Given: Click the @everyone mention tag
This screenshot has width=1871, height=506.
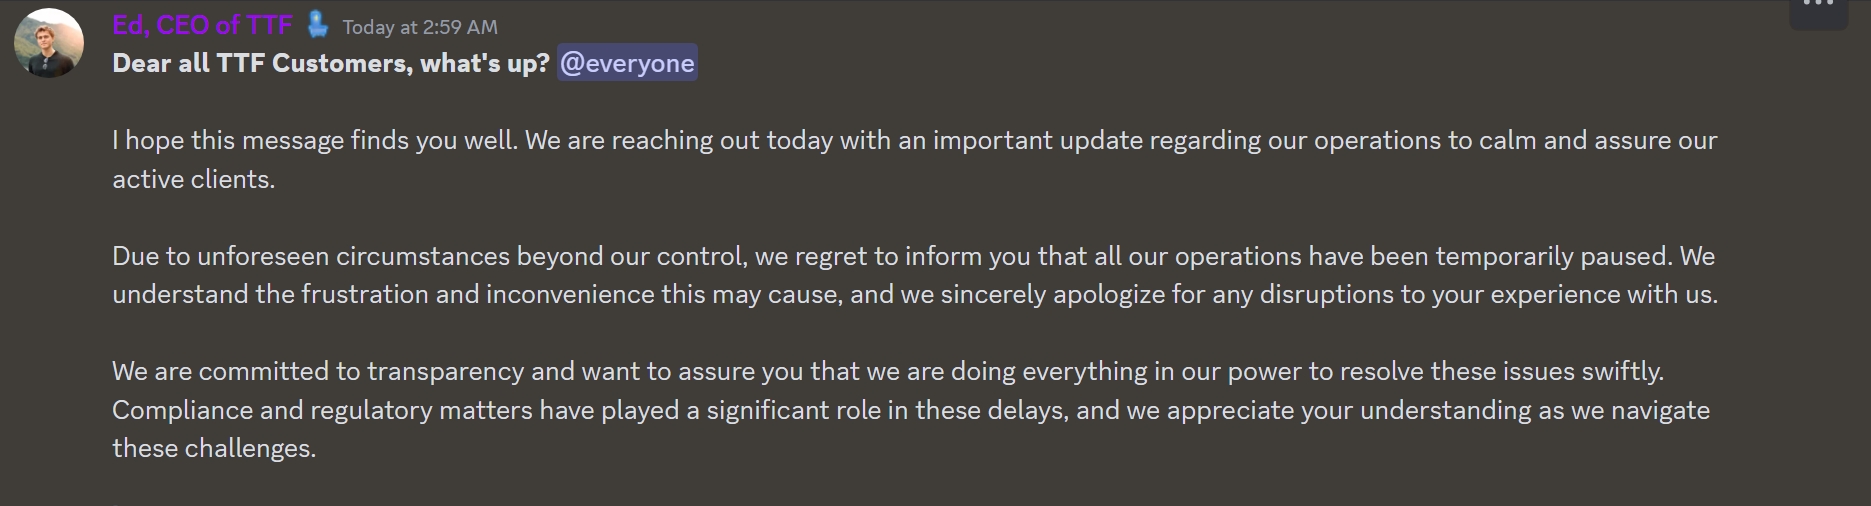Looking at the screenshot, I should (627, 63).
